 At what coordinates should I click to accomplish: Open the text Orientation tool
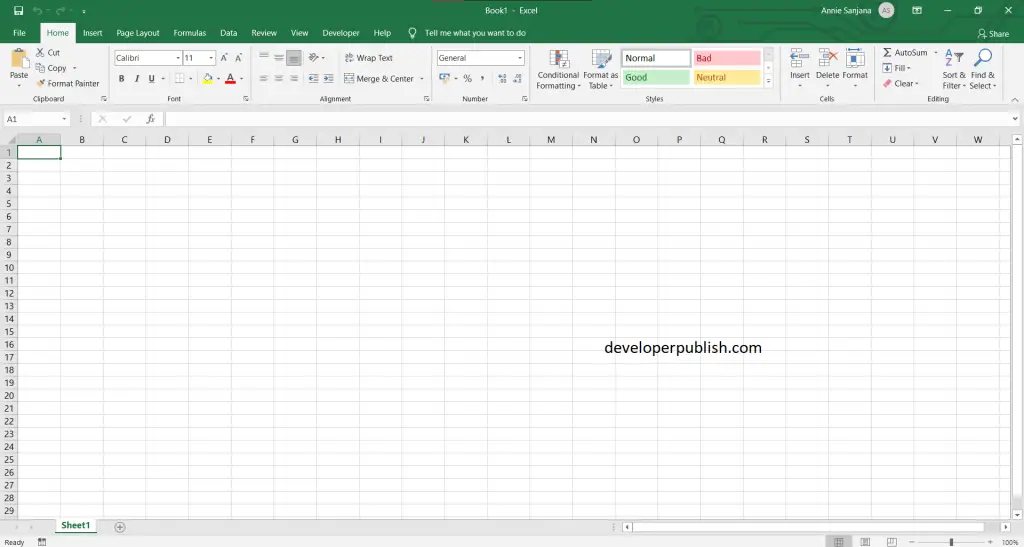tap(313, 57)
